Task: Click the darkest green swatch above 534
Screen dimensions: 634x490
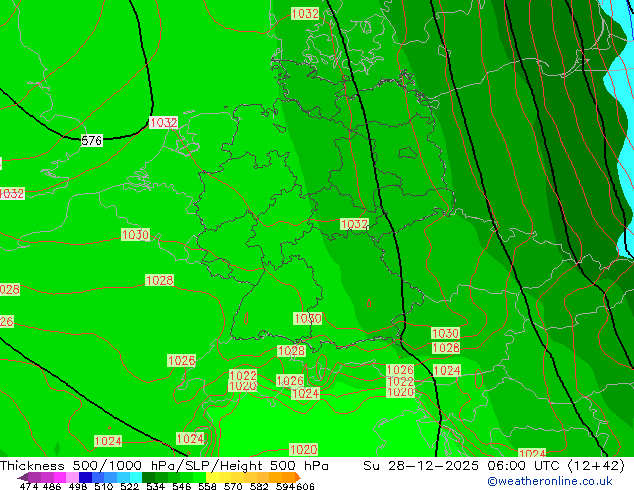Action: pos(148,477)
